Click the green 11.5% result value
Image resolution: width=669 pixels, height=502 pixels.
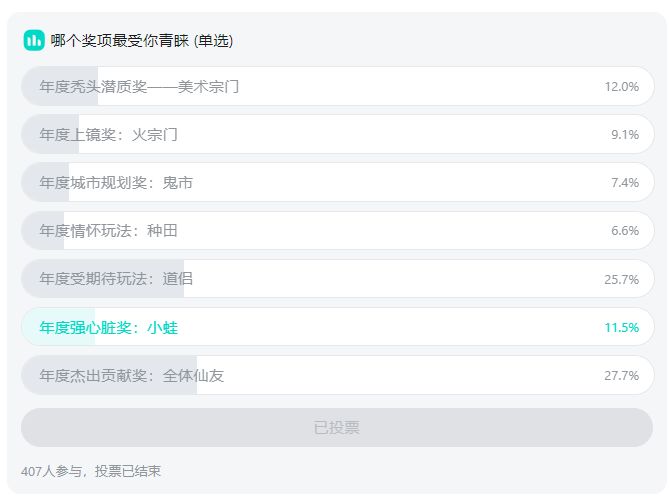(621, 327)
